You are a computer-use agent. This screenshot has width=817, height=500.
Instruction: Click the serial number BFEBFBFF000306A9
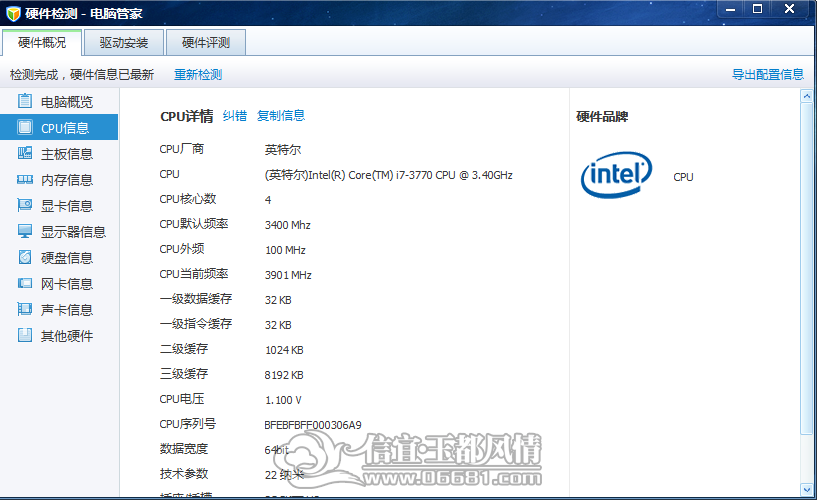click(x=313, y=425)
